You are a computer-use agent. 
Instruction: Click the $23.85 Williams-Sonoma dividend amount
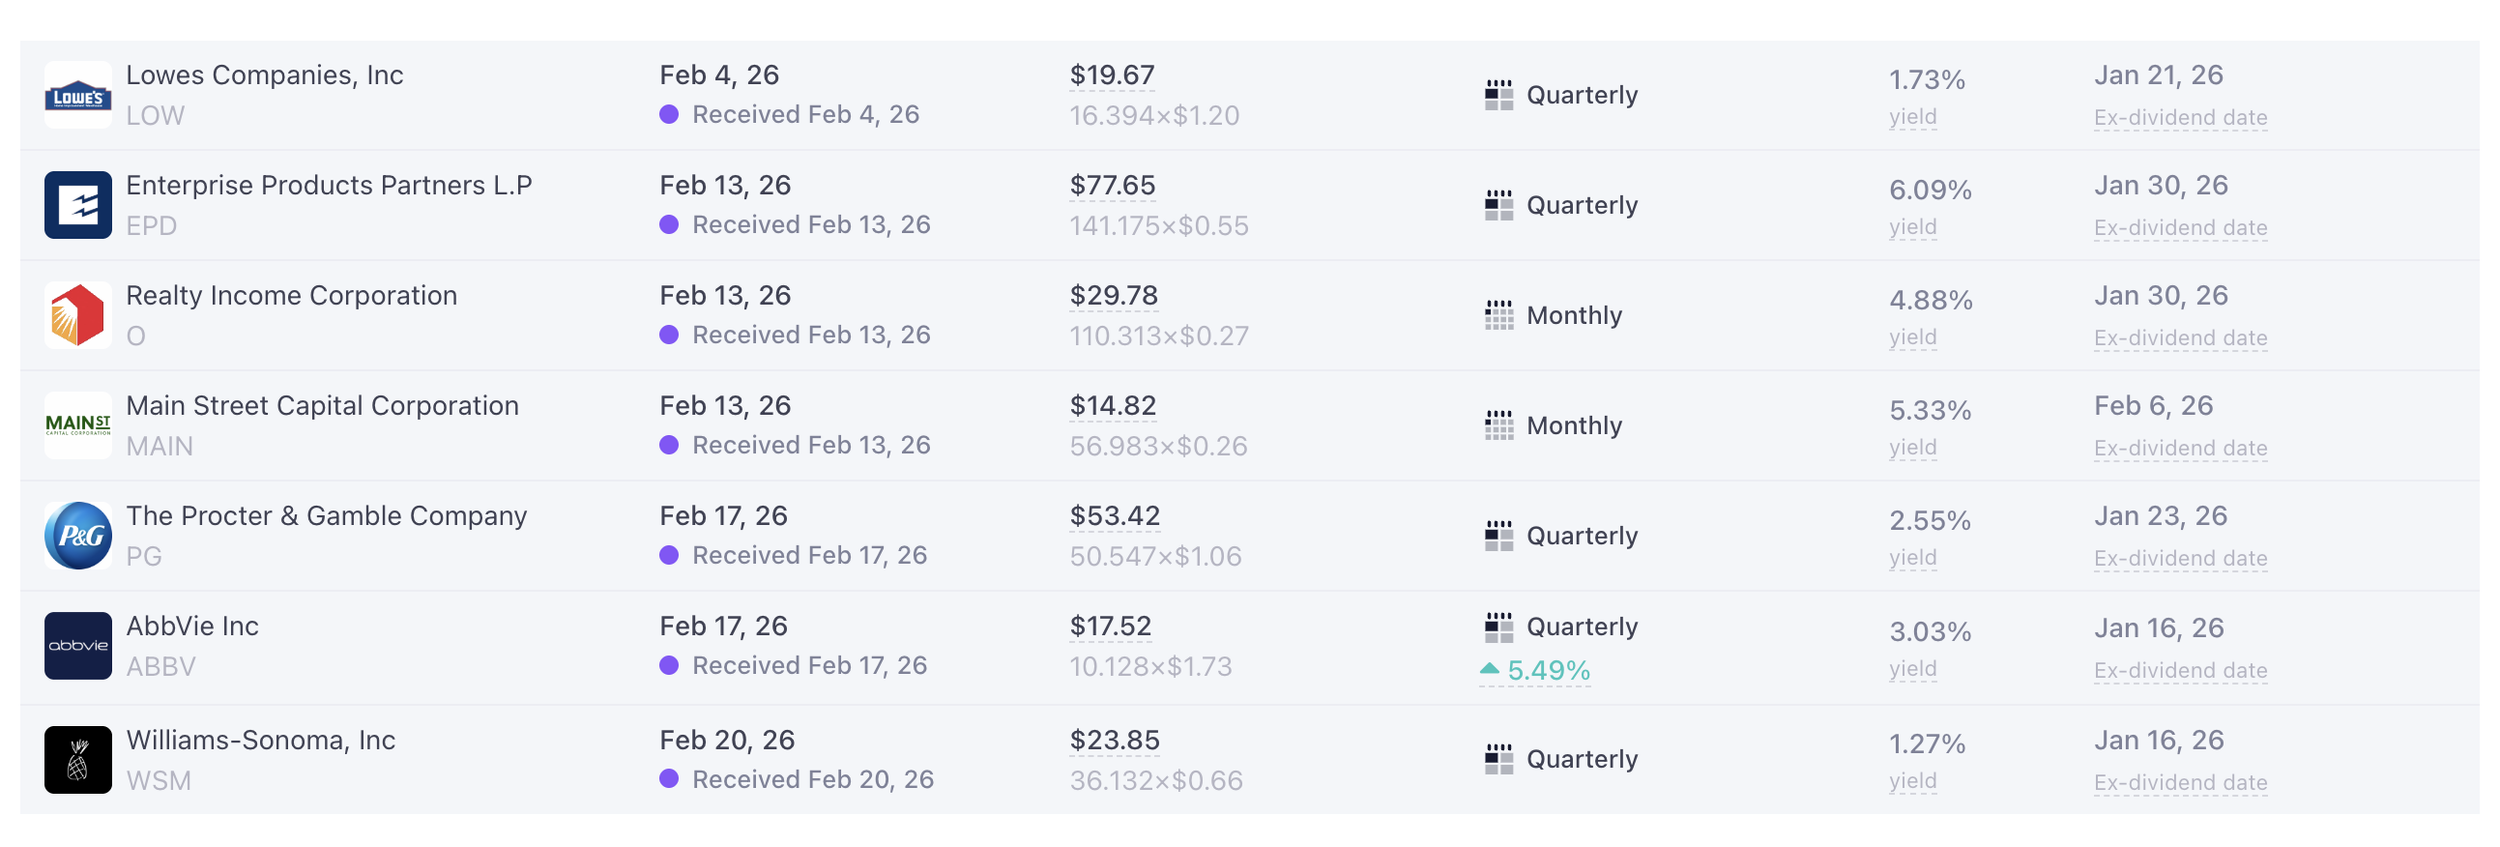pos(1114,740)
